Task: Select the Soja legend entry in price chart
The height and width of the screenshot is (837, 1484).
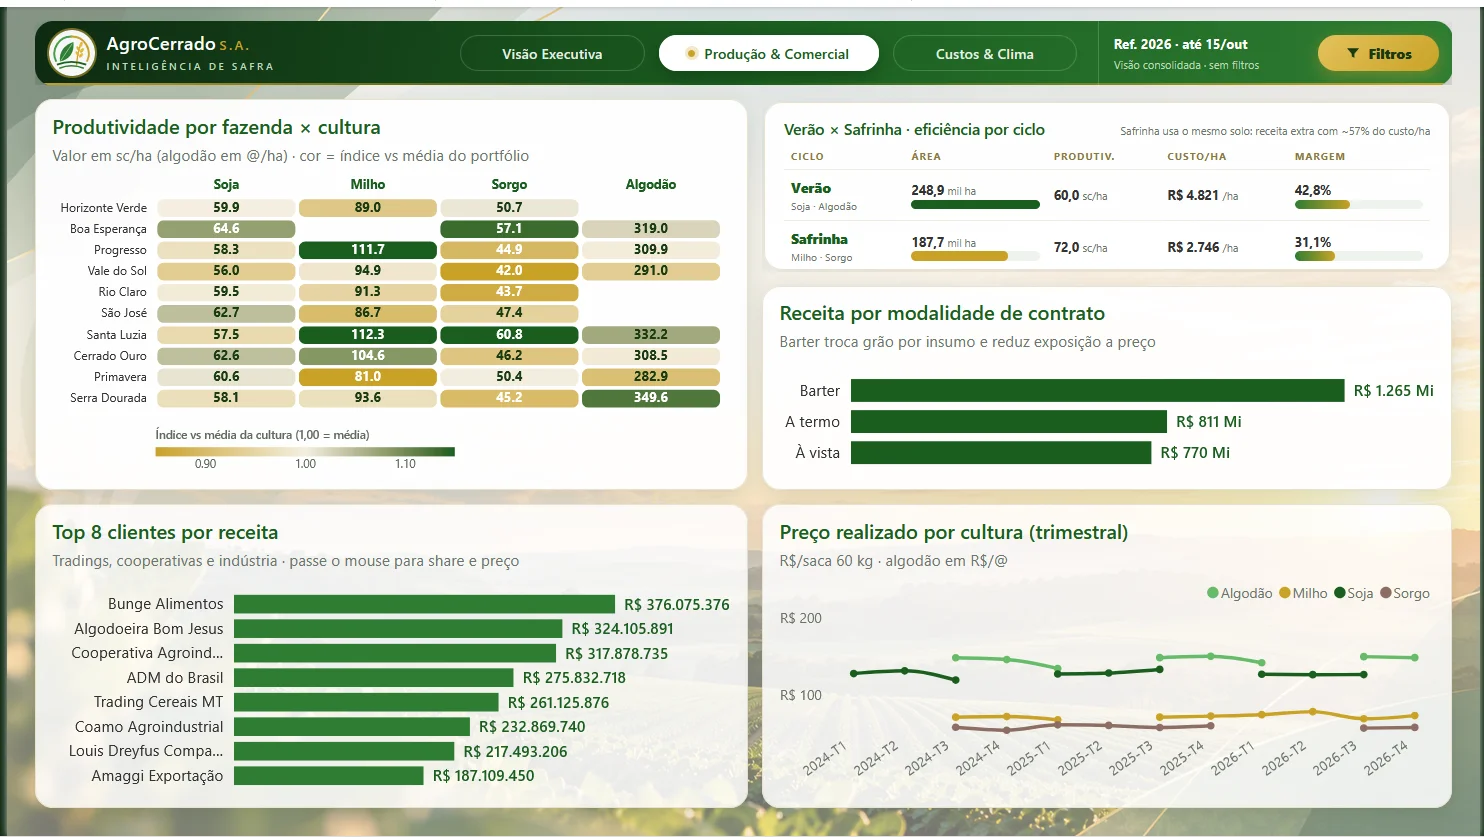Action: click(1353, 593)
